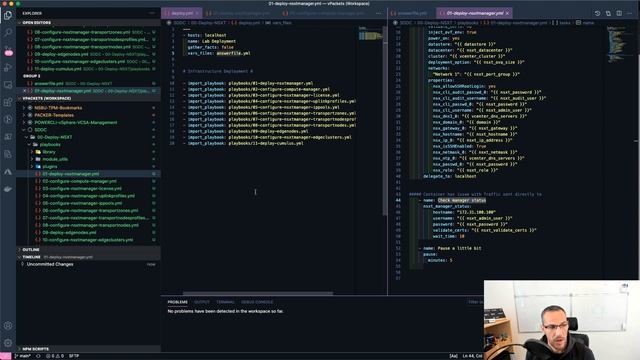
Task: Open 04-configure-nsxtmanager-uplinkprofiles.yml in file tree
Action: coord(88,196)
